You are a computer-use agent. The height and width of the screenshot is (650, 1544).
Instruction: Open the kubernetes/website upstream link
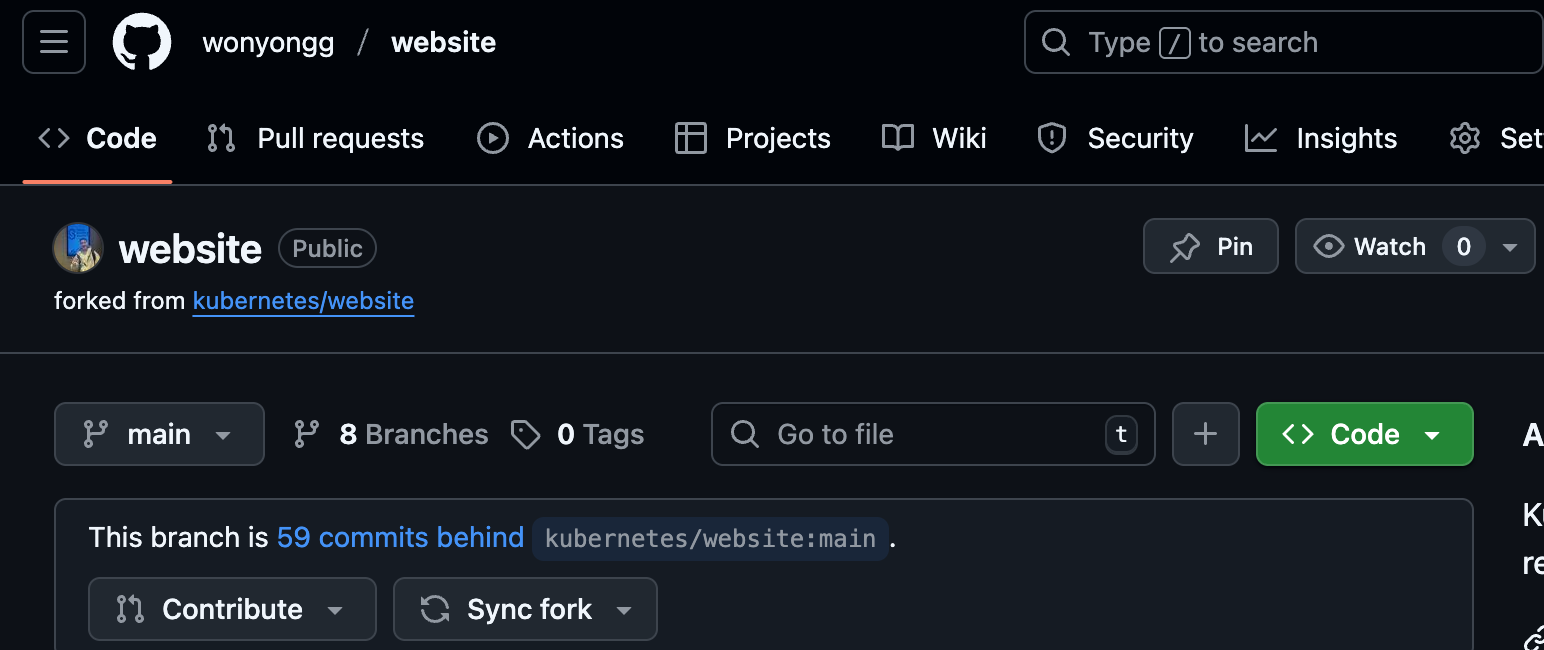(303, 301)
